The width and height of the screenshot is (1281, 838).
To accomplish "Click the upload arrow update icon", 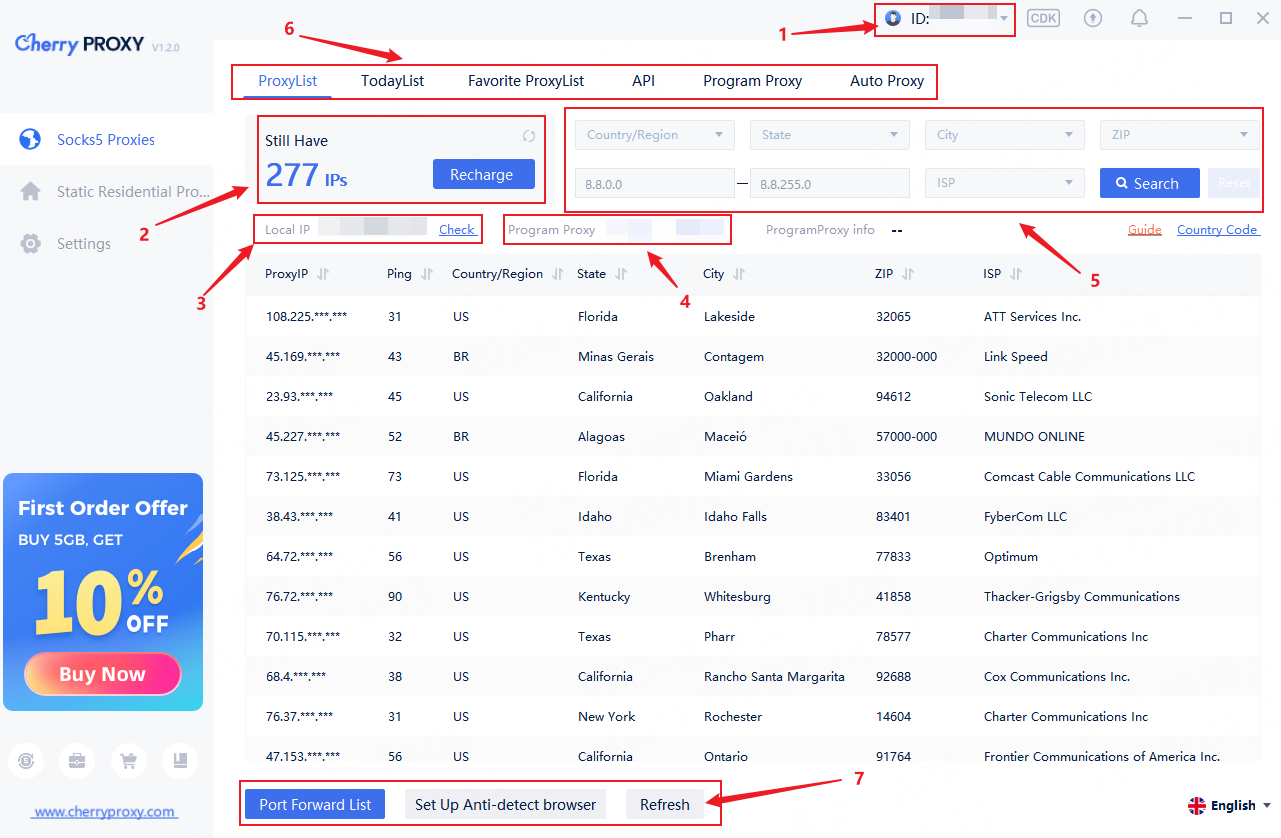I will [1092, 18].
